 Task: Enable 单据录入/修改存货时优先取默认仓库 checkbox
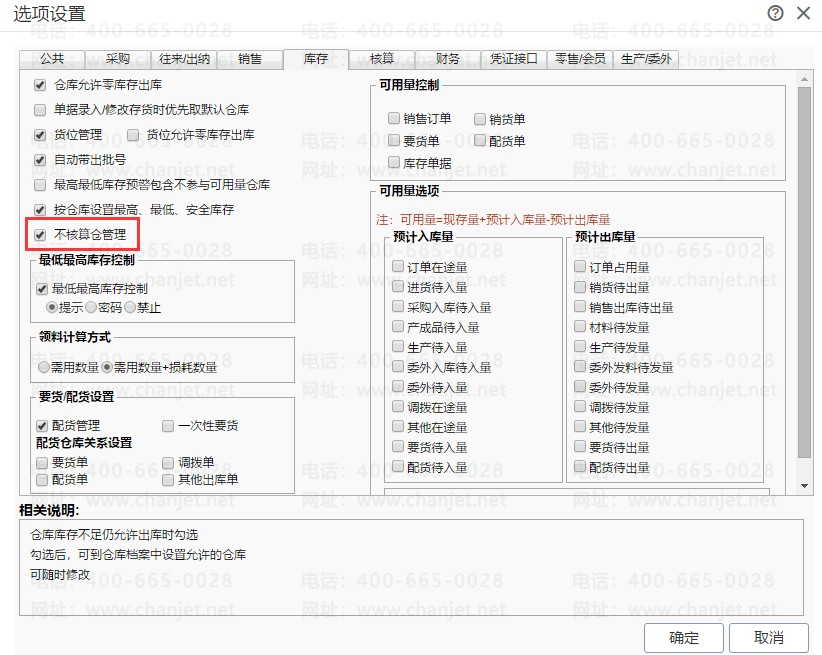click(40, 110)
